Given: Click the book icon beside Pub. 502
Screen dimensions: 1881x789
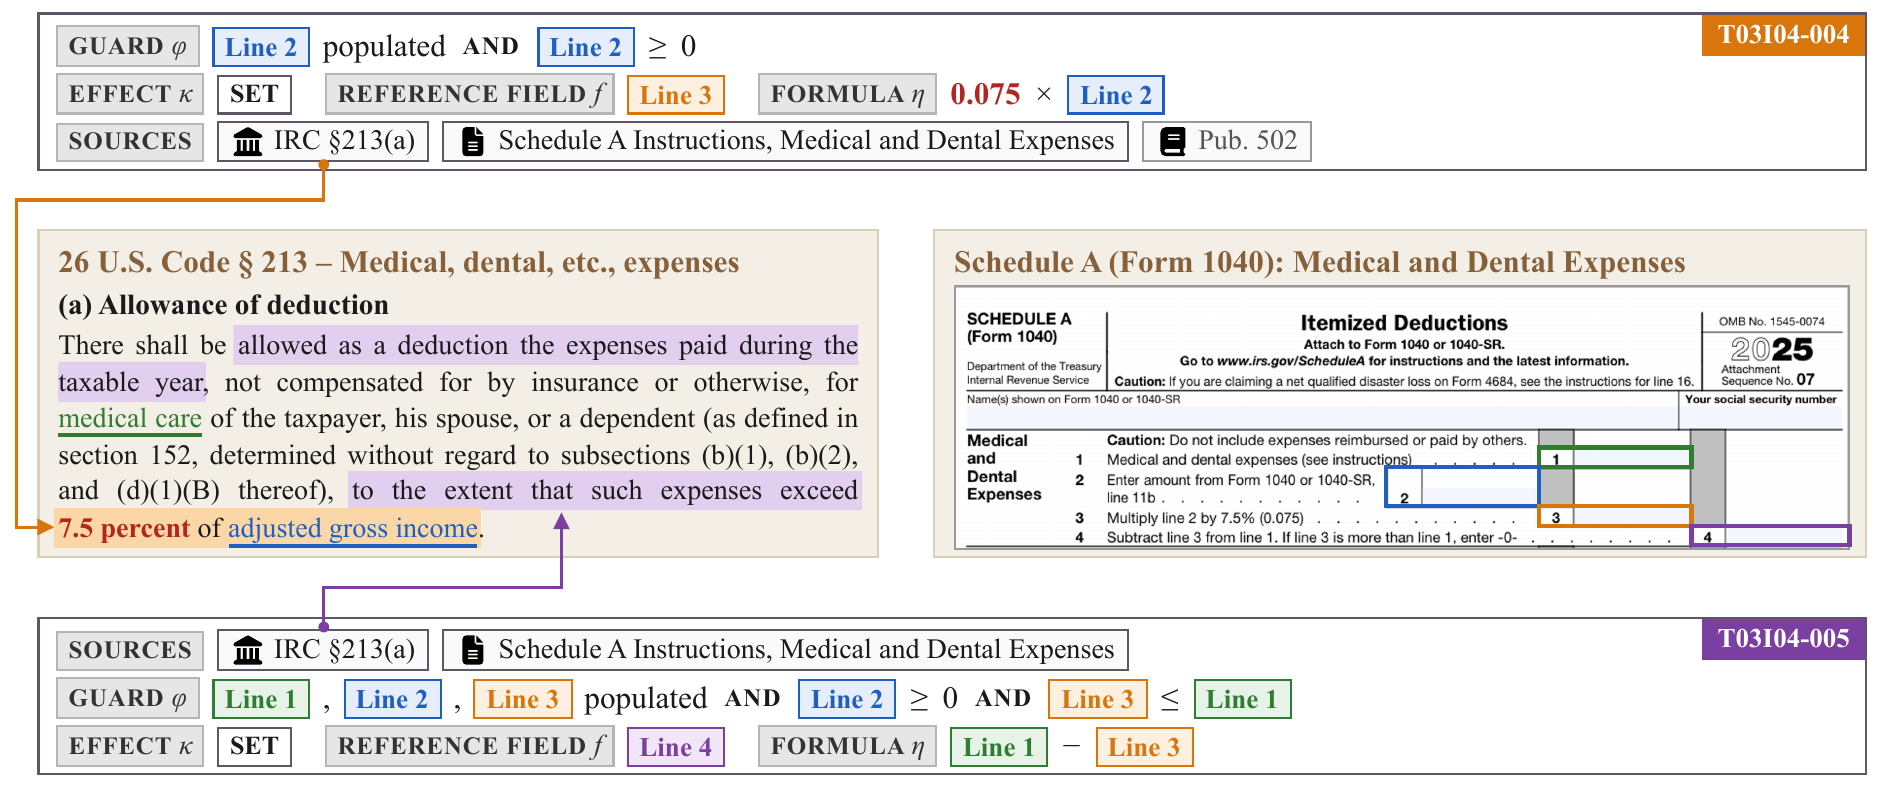Looking at the screenshot, I should 1173,142.
